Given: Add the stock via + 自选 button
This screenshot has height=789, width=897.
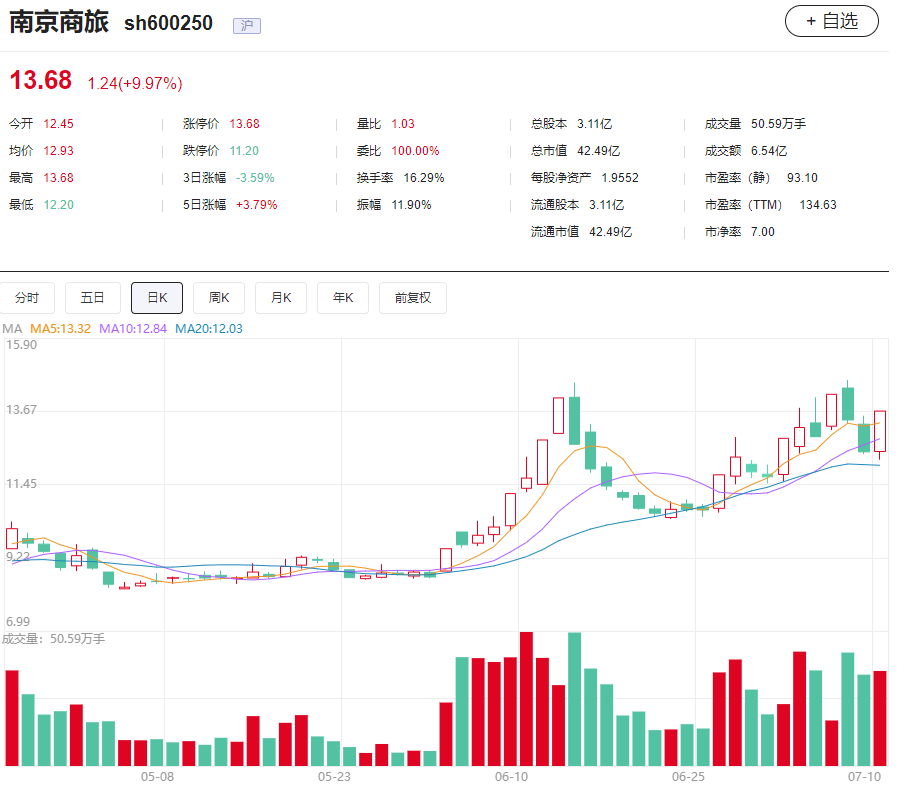Looking at the screenshot, I should pyautogui.click(x=831, y=21).
